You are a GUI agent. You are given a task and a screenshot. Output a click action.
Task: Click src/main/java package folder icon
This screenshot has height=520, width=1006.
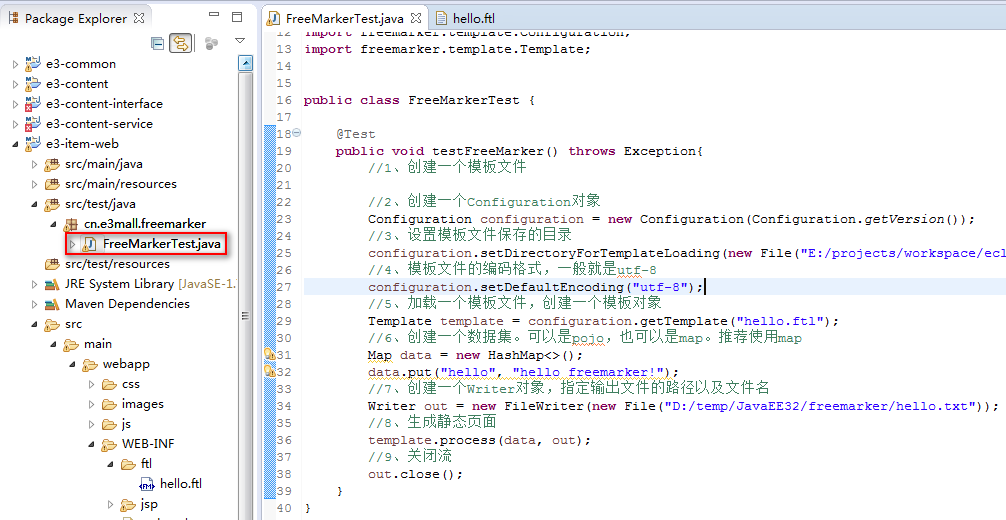click(52, 164)
